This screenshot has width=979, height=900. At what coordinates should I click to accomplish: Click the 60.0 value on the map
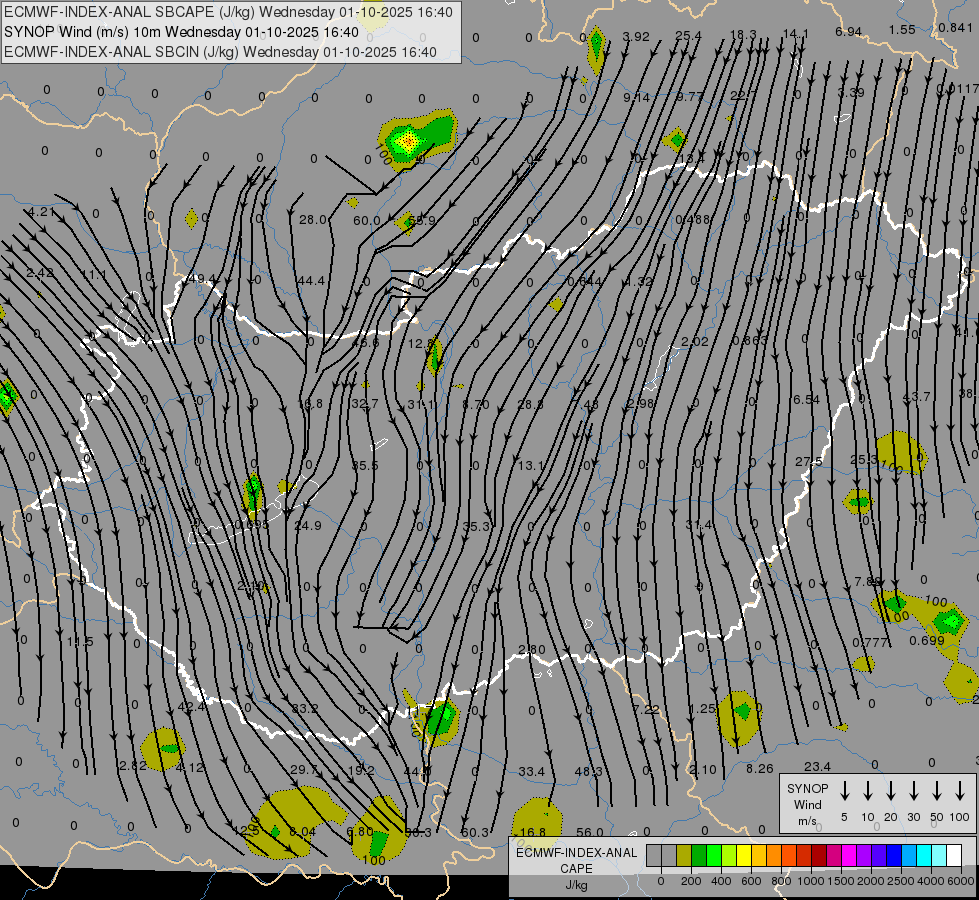pyautogui.click(x=366, y=220)
